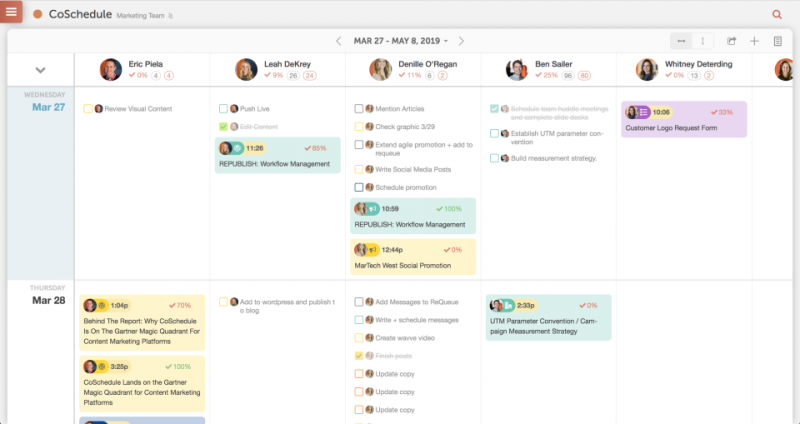Click Ben Sailer's avatar
This screenshot has width=800, height=424.
pyautogui.click(x=516, y=69)
